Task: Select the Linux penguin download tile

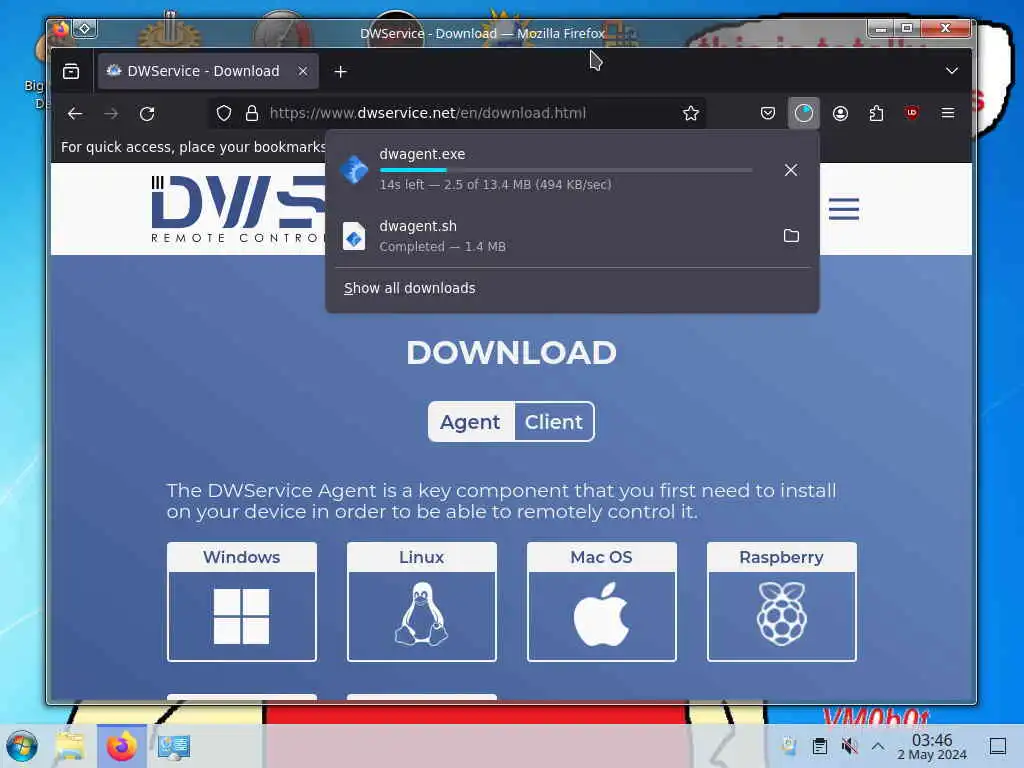Action: point(421,616)
